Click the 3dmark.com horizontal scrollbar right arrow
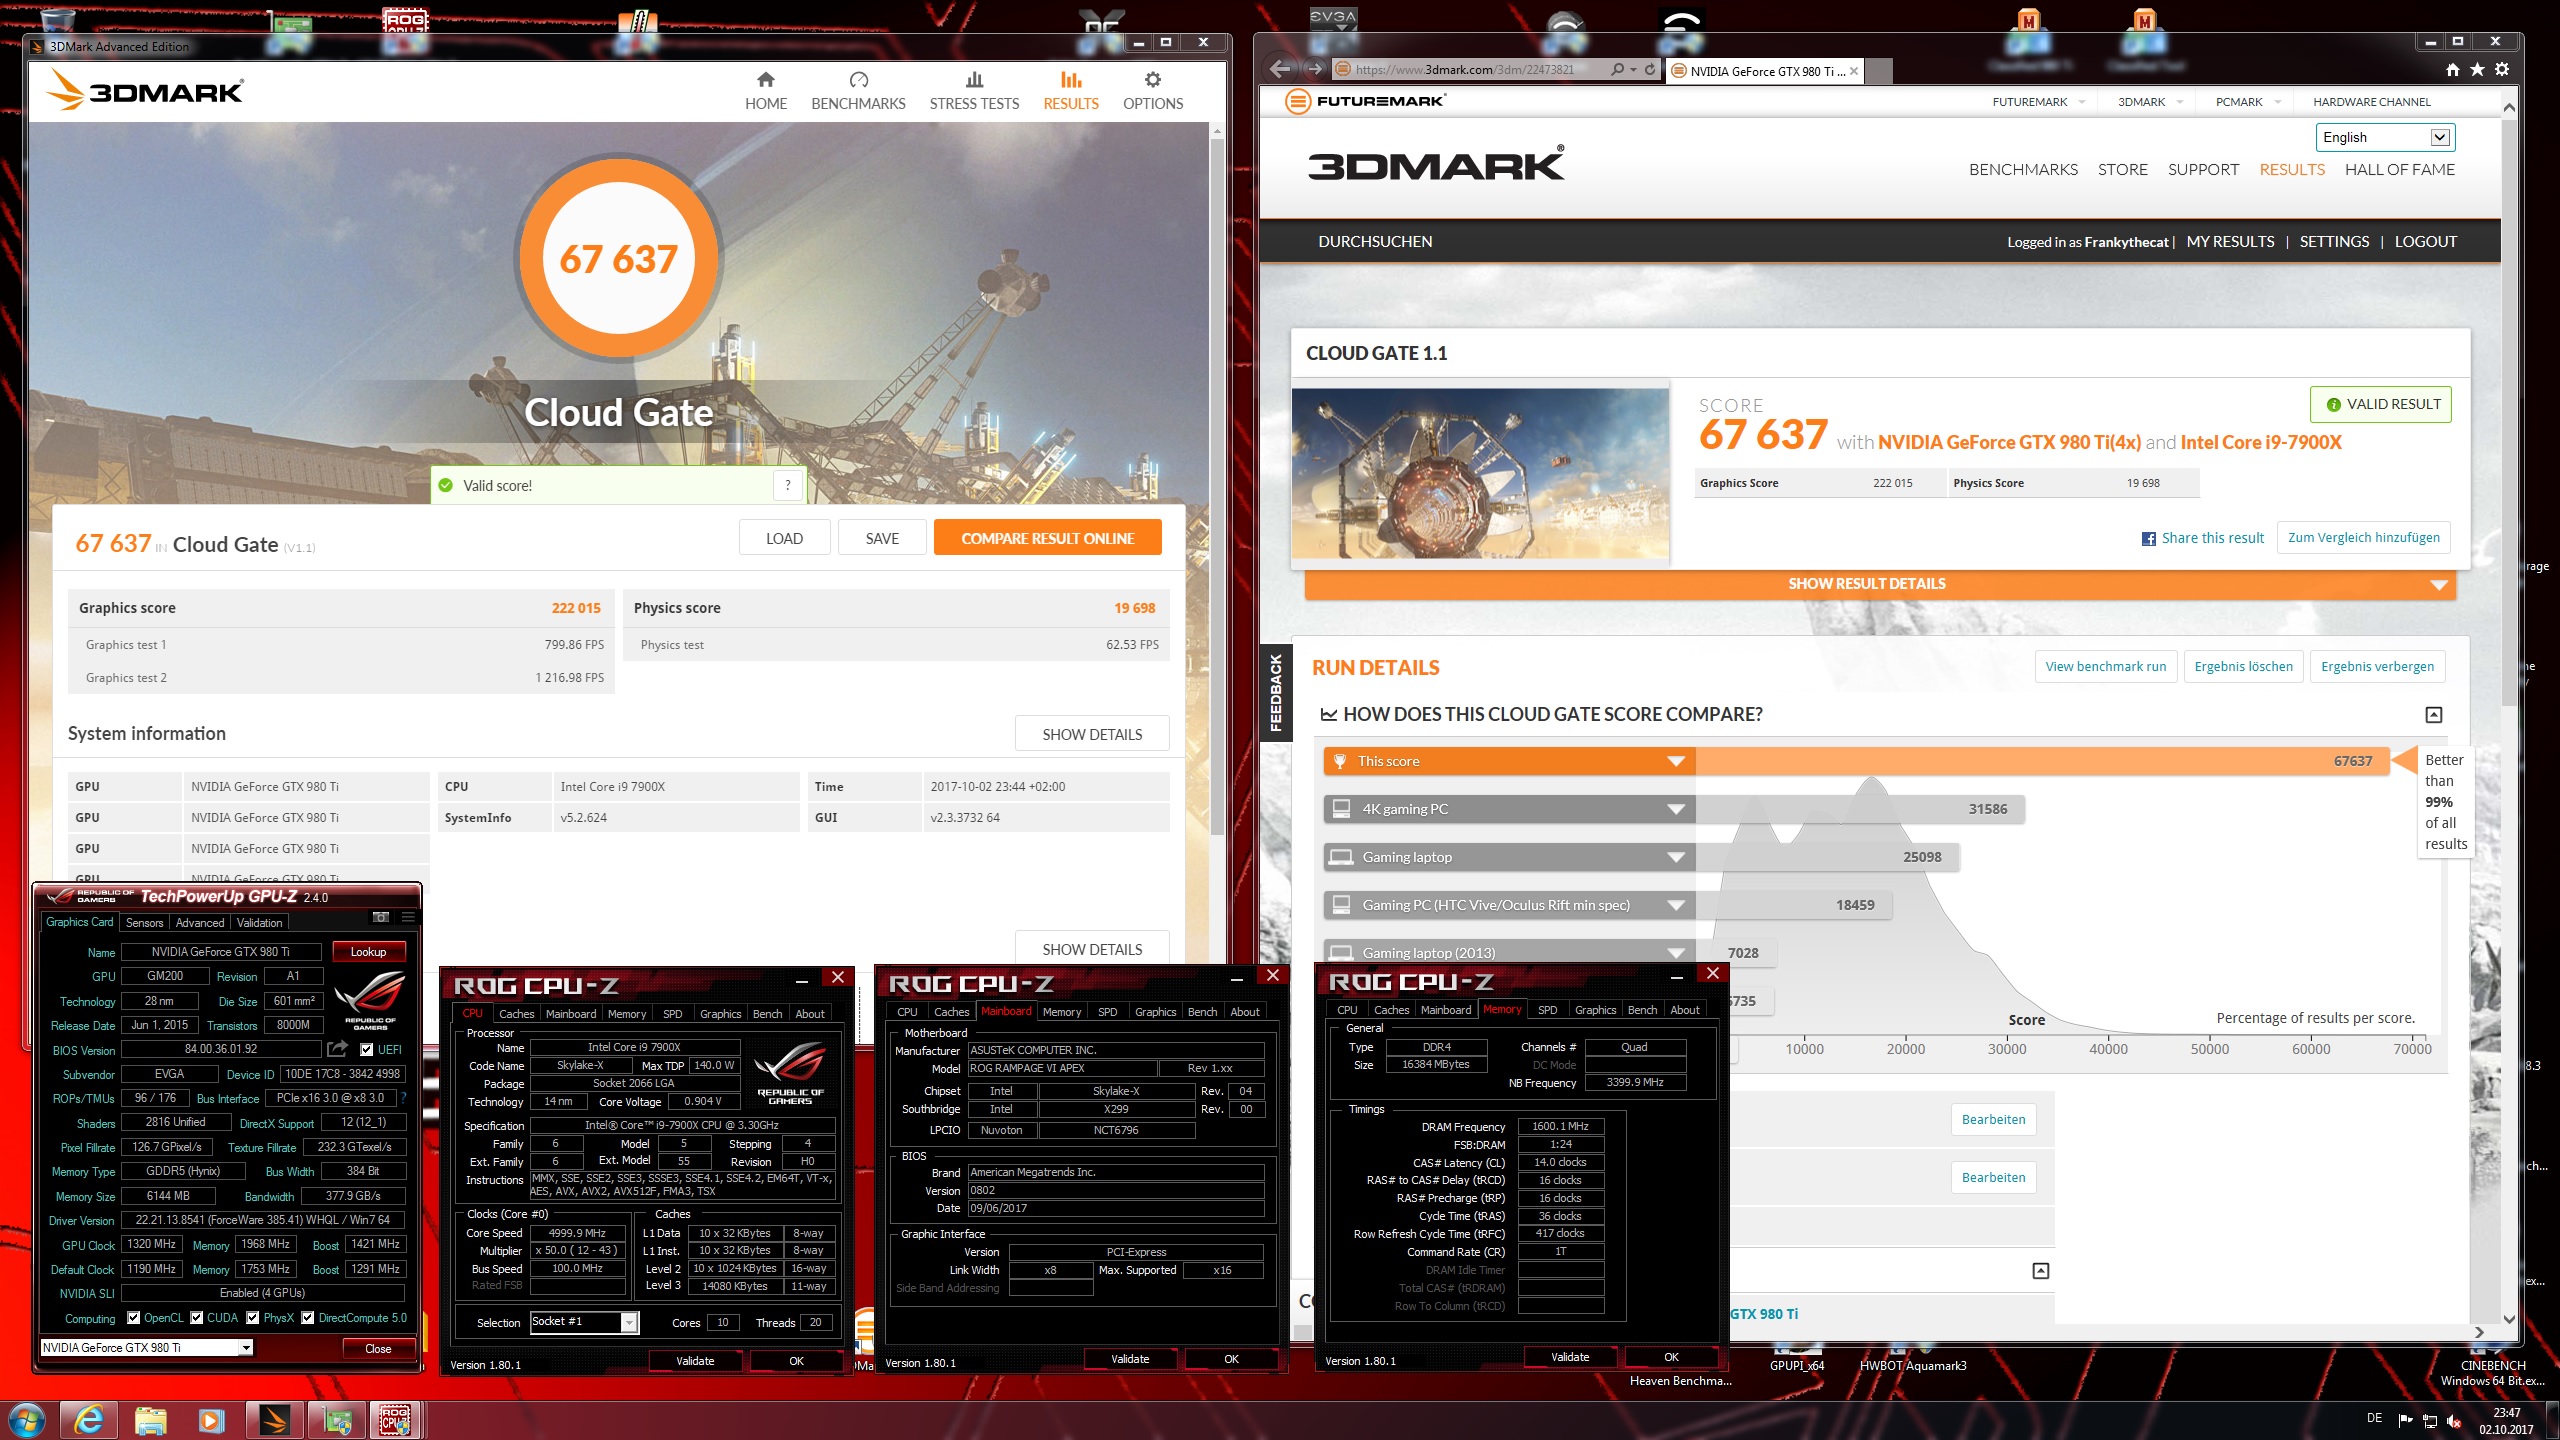 (2479, 1332)
